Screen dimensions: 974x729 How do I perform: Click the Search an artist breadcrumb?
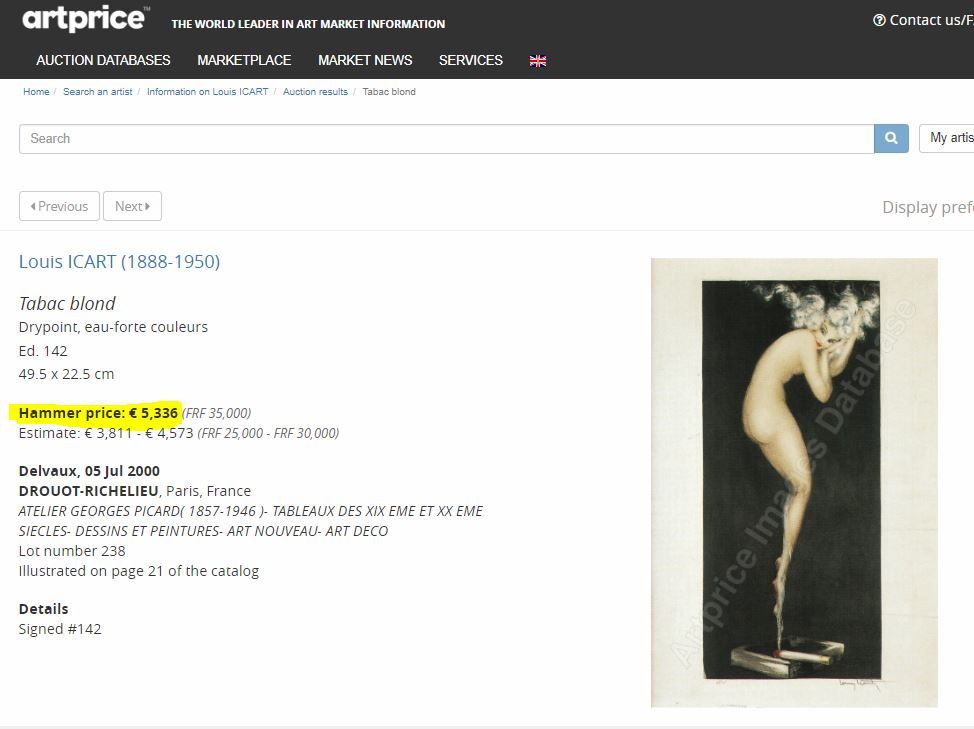coord(98,91)
